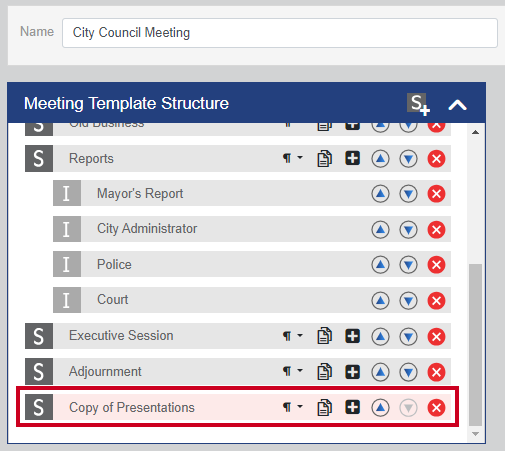
Task: Move City Administrator item down
Action: pos(408,229)
